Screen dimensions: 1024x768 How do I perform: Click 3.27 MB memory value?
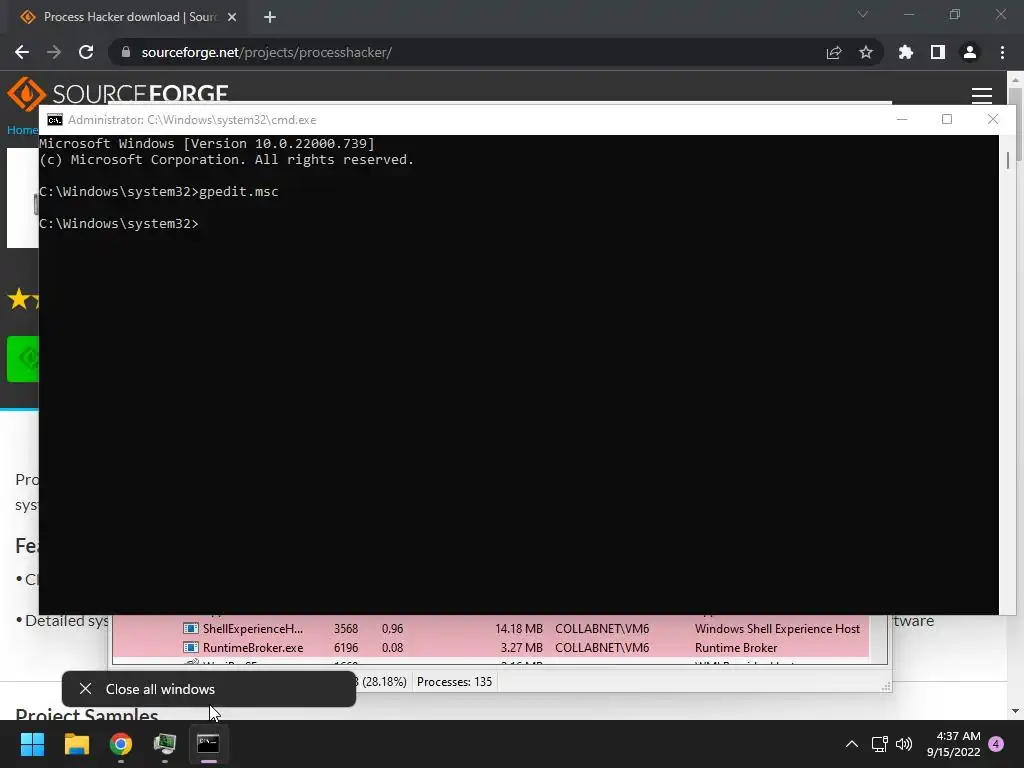[x=521, y=648]
